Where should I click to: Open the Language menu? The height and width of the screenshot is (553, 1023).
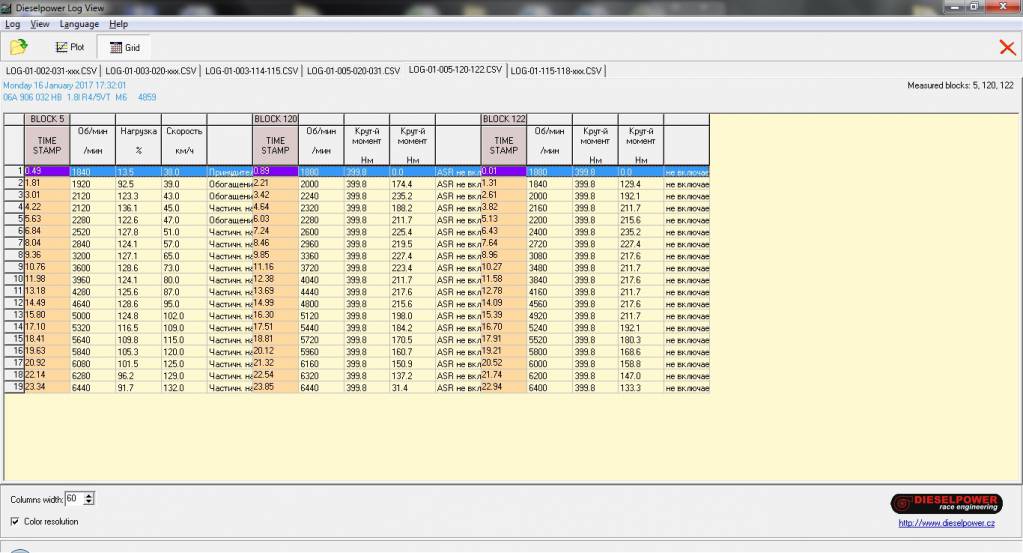(x=79, y=24)
